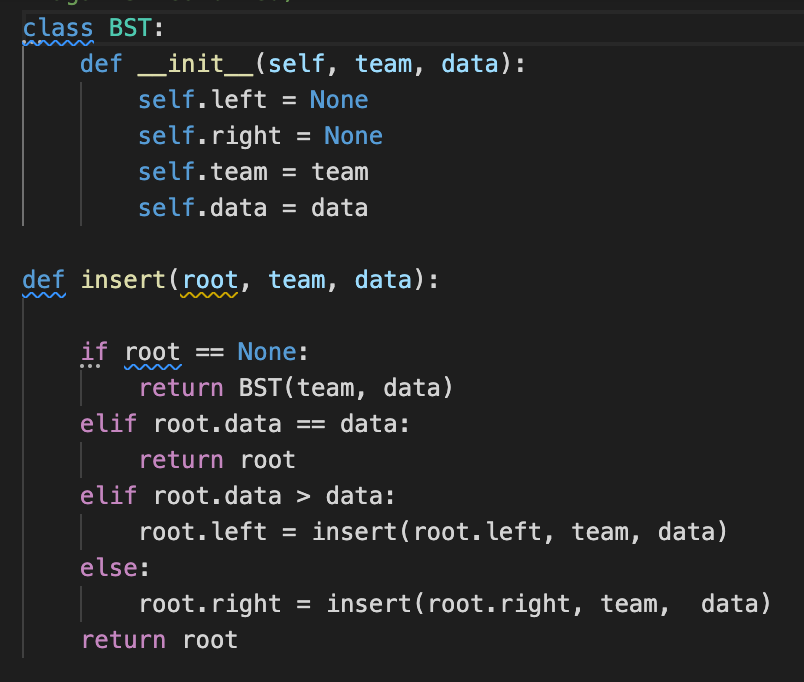The image size is (804, 682).
Task: Click the insert function name in its definition
Action: pos(123,279)
